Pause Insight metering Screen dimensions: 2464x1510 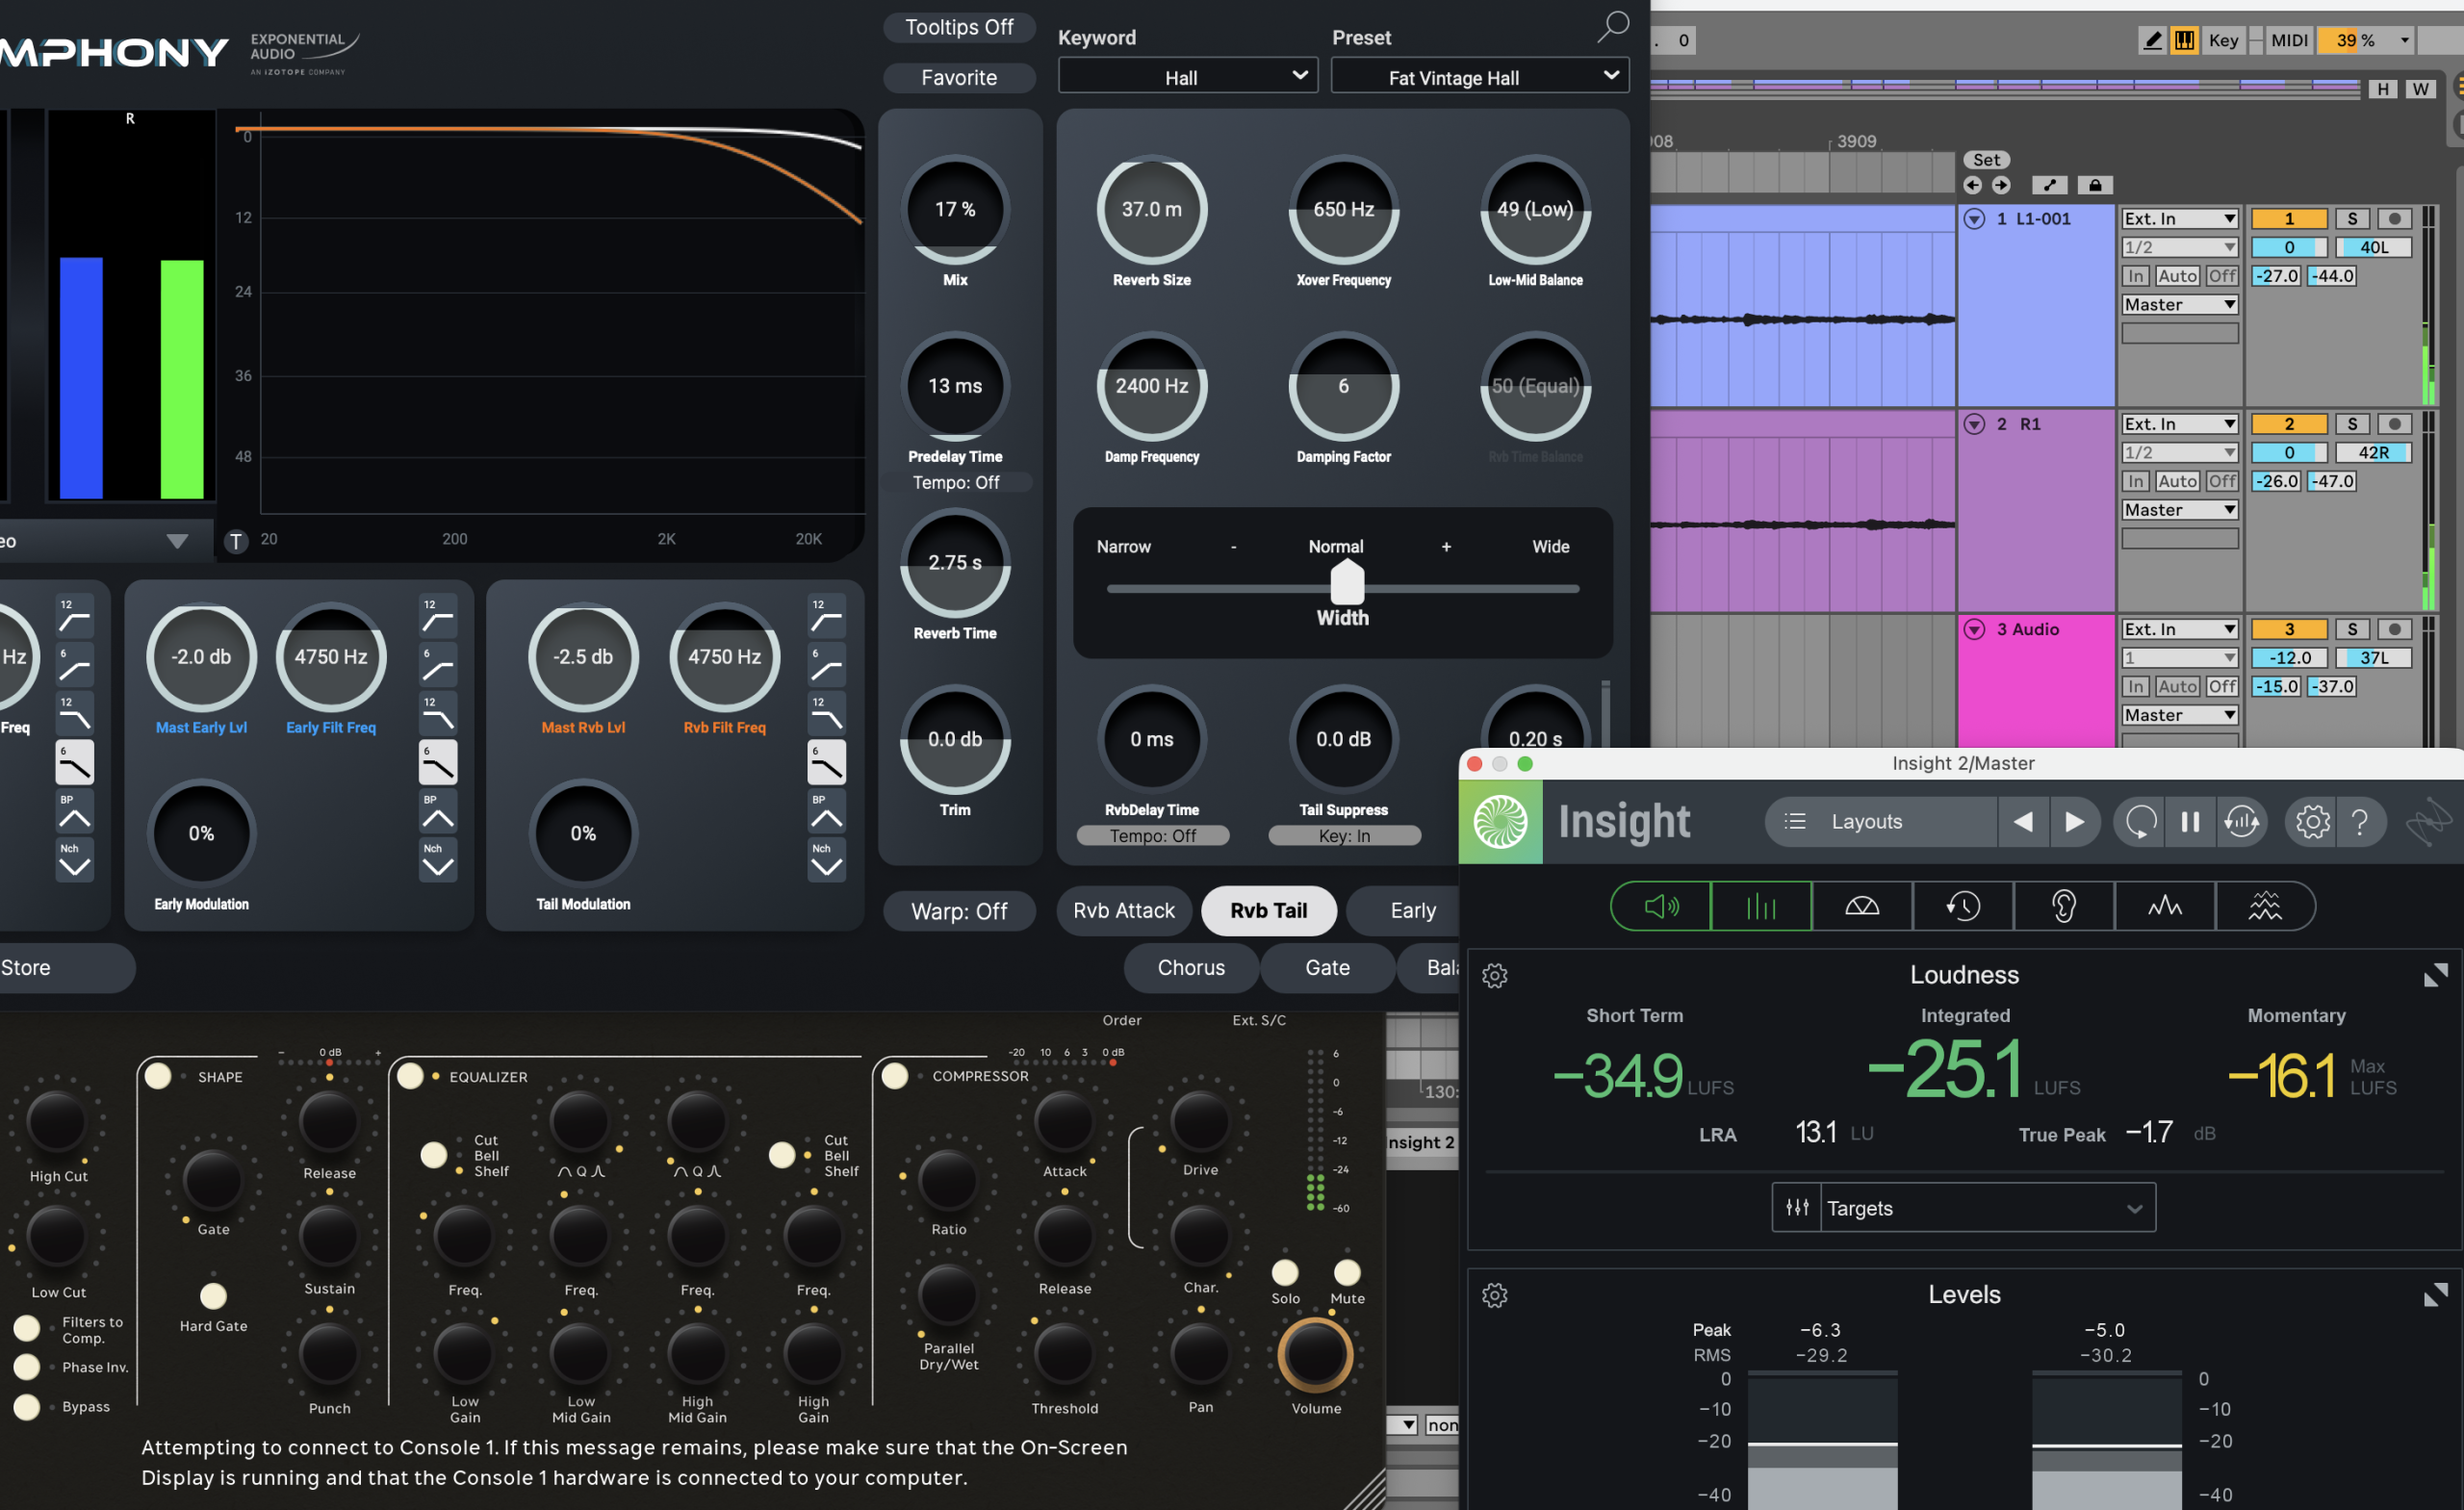tap(2190, 822)
